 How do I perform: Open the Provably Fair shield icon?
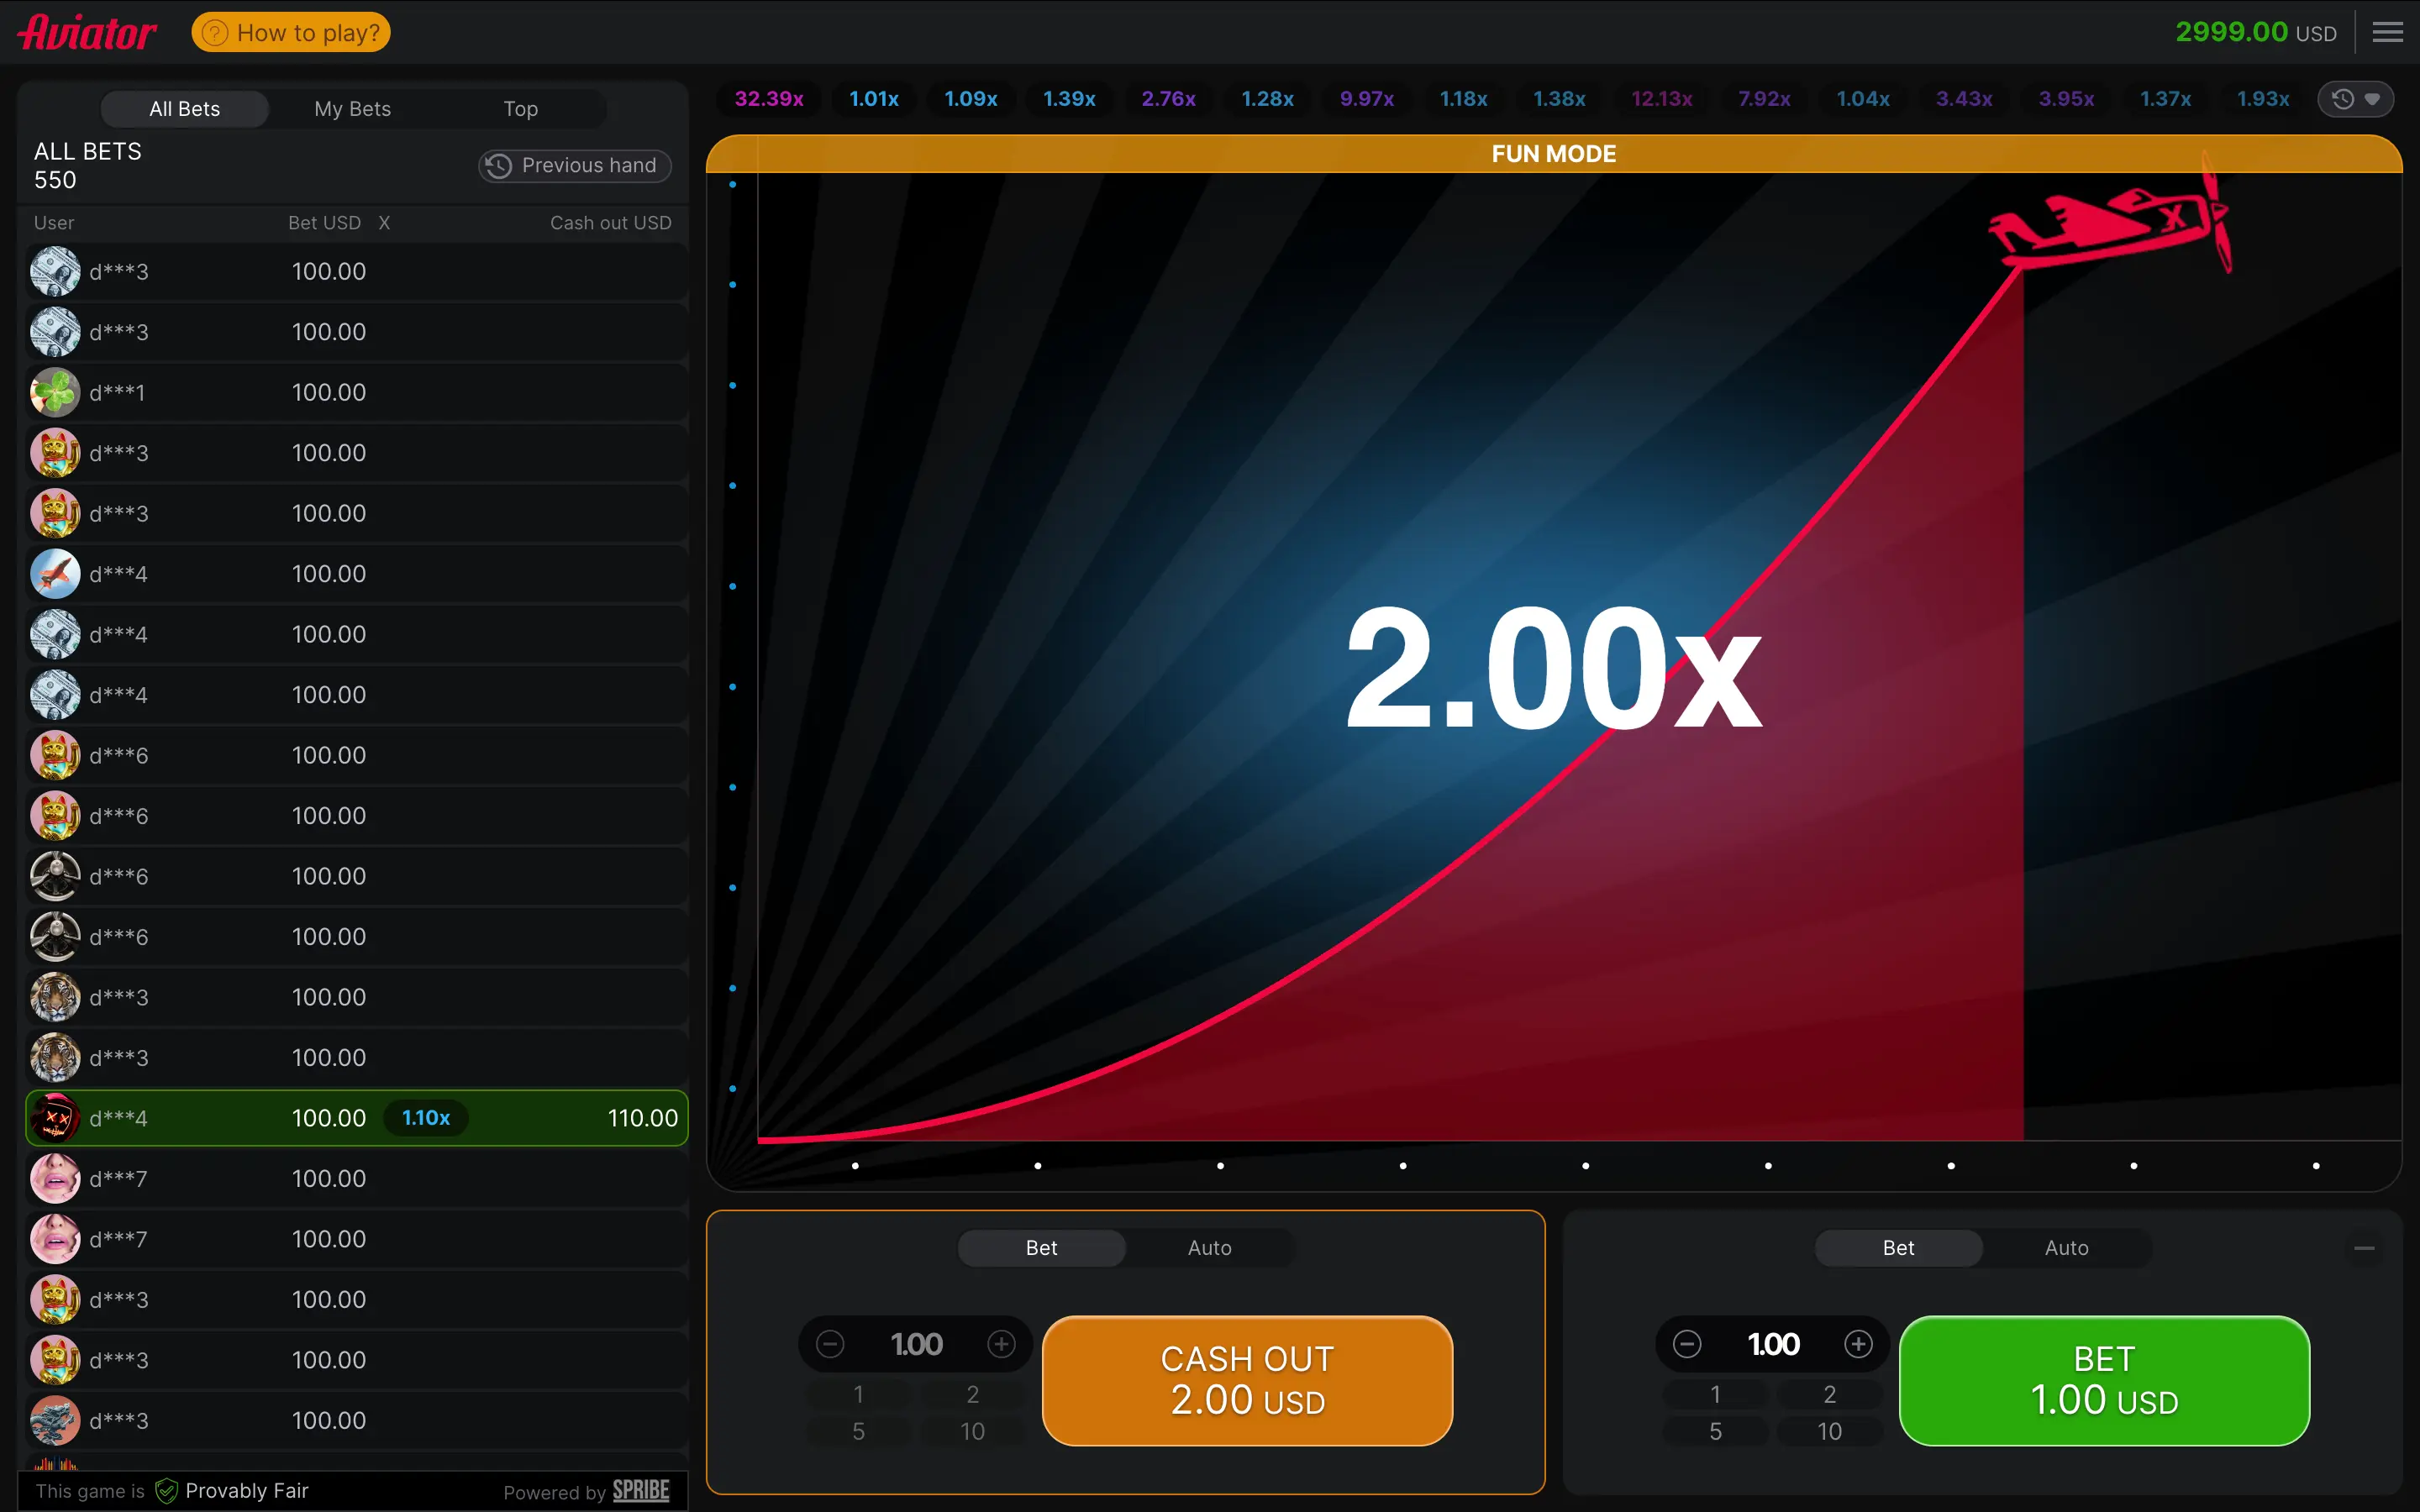[x=167, y=1491]
